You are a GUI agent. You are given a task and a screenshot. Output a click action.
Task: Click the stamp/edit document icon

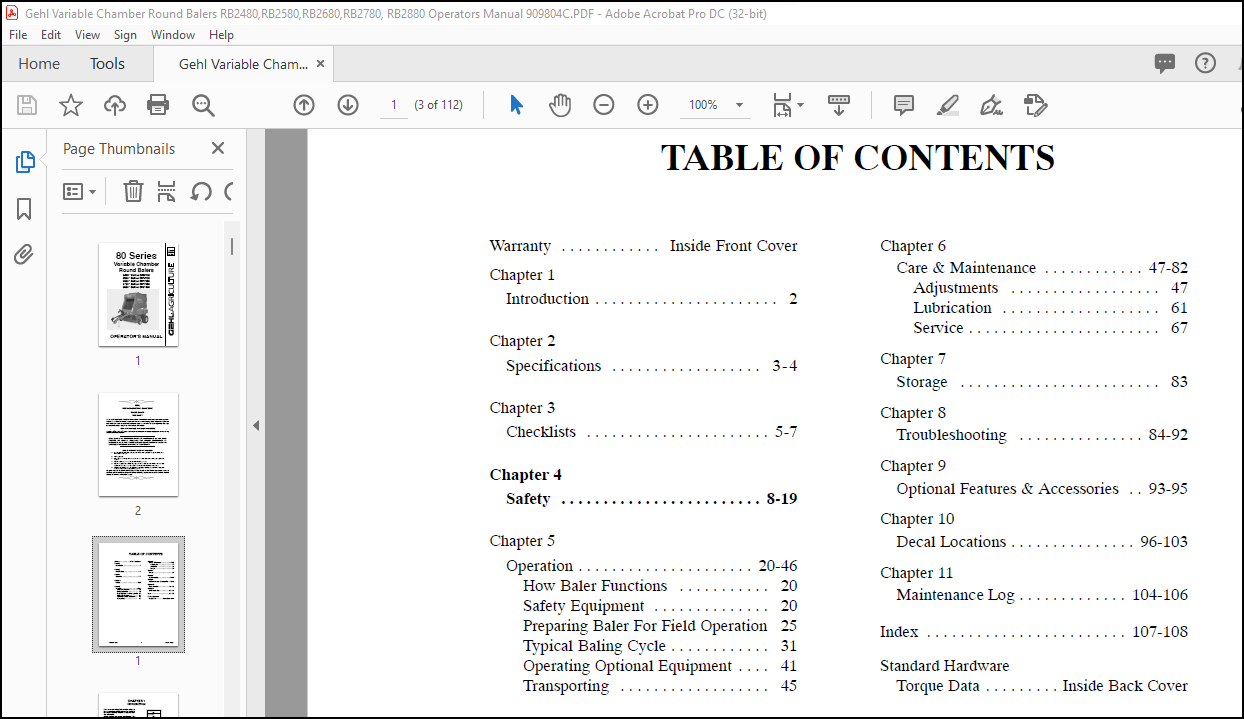click(1035, 105)
